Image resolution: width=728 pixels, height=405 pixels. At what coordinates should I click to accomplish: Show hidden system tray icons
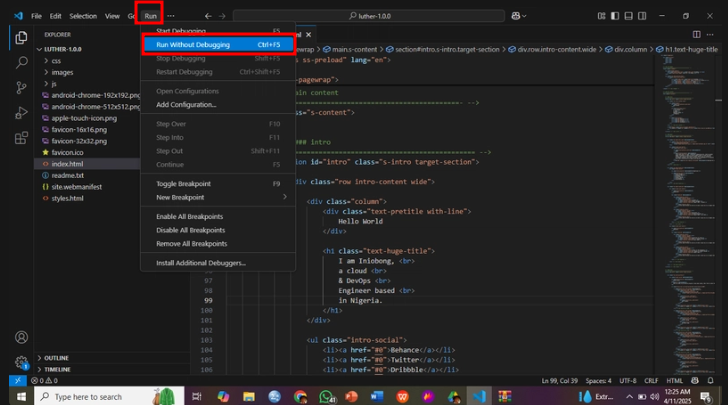(629, 397)
